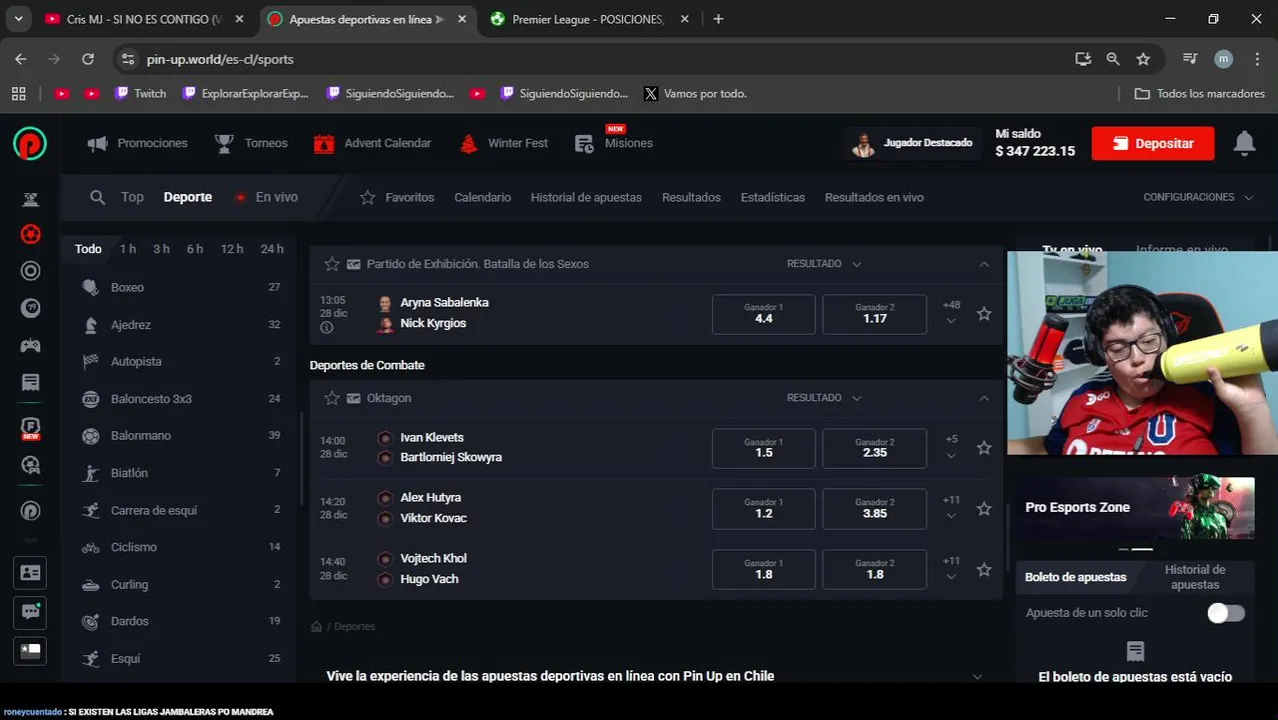Expand +5 markets for Klevets match

click(x=951, y=447)
